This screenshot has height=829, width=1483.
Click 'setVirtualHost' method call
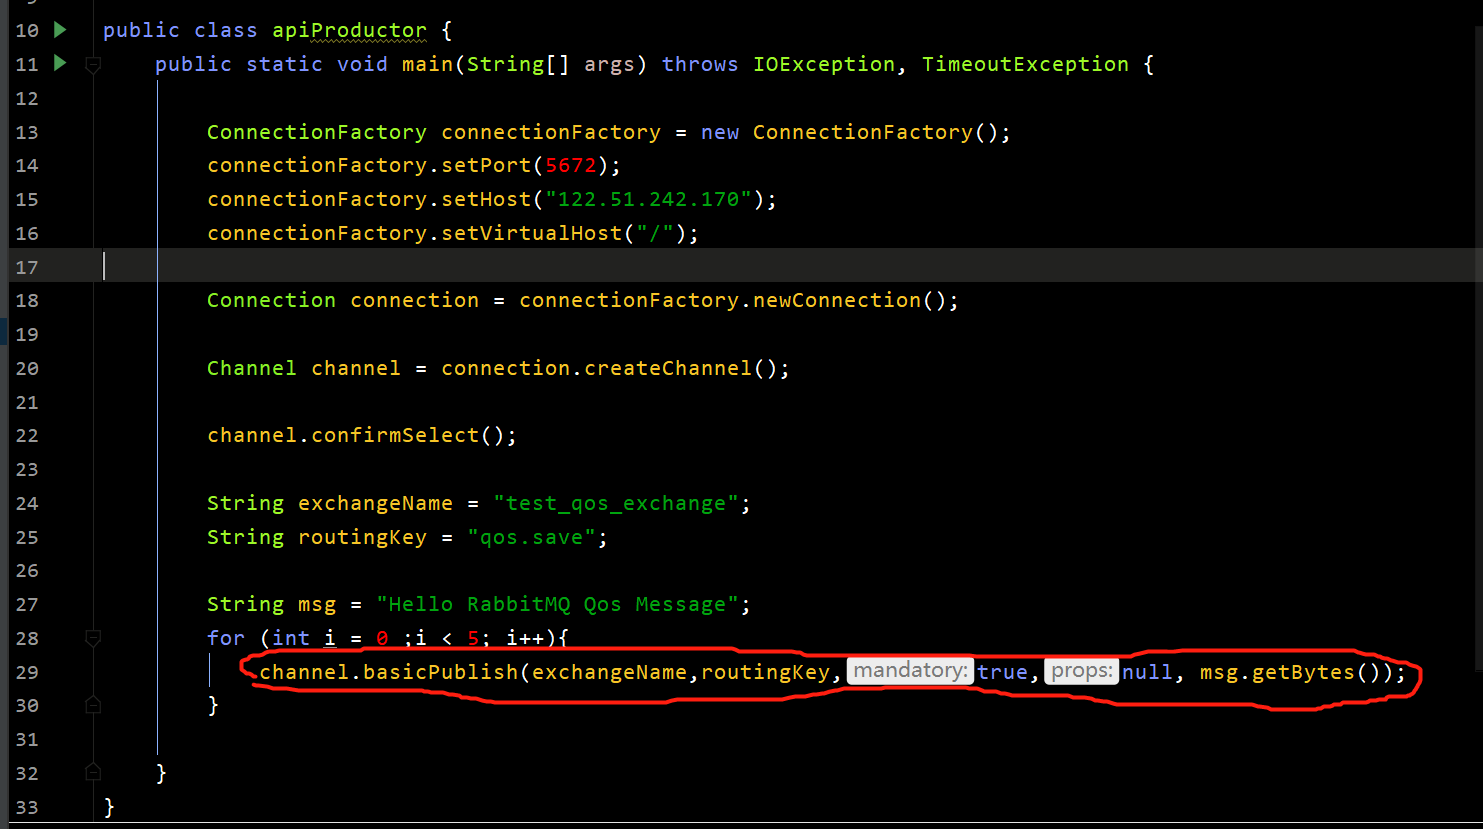[532, 233]
